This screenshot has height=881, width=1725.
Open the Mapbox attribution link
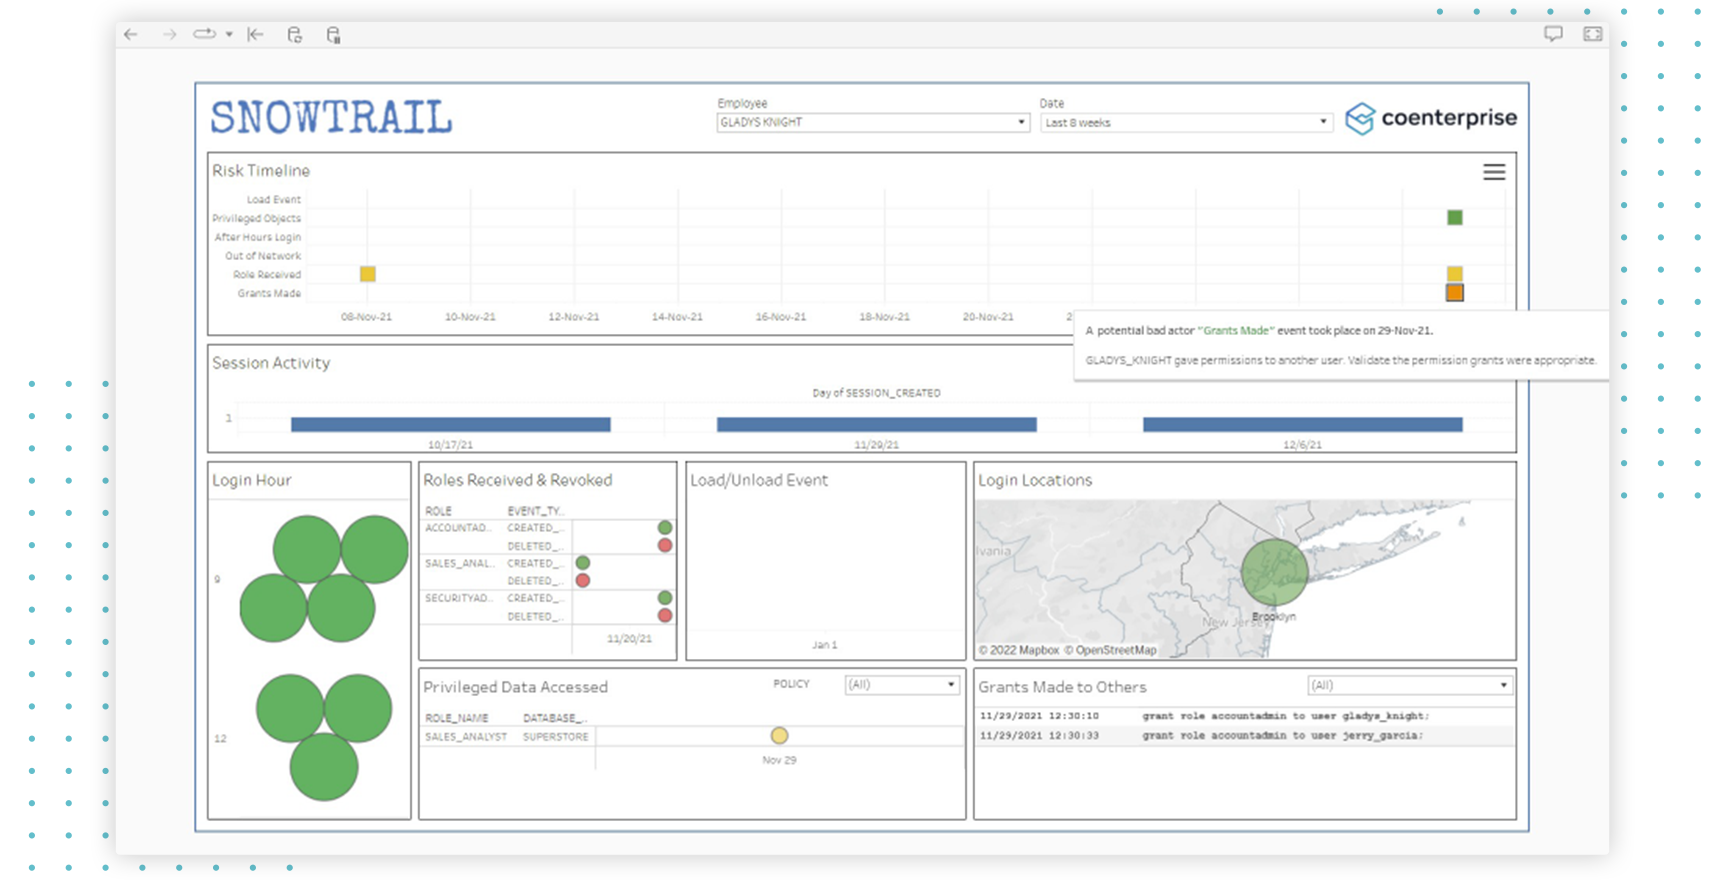pyautogui.click(x=1018, y=650)
